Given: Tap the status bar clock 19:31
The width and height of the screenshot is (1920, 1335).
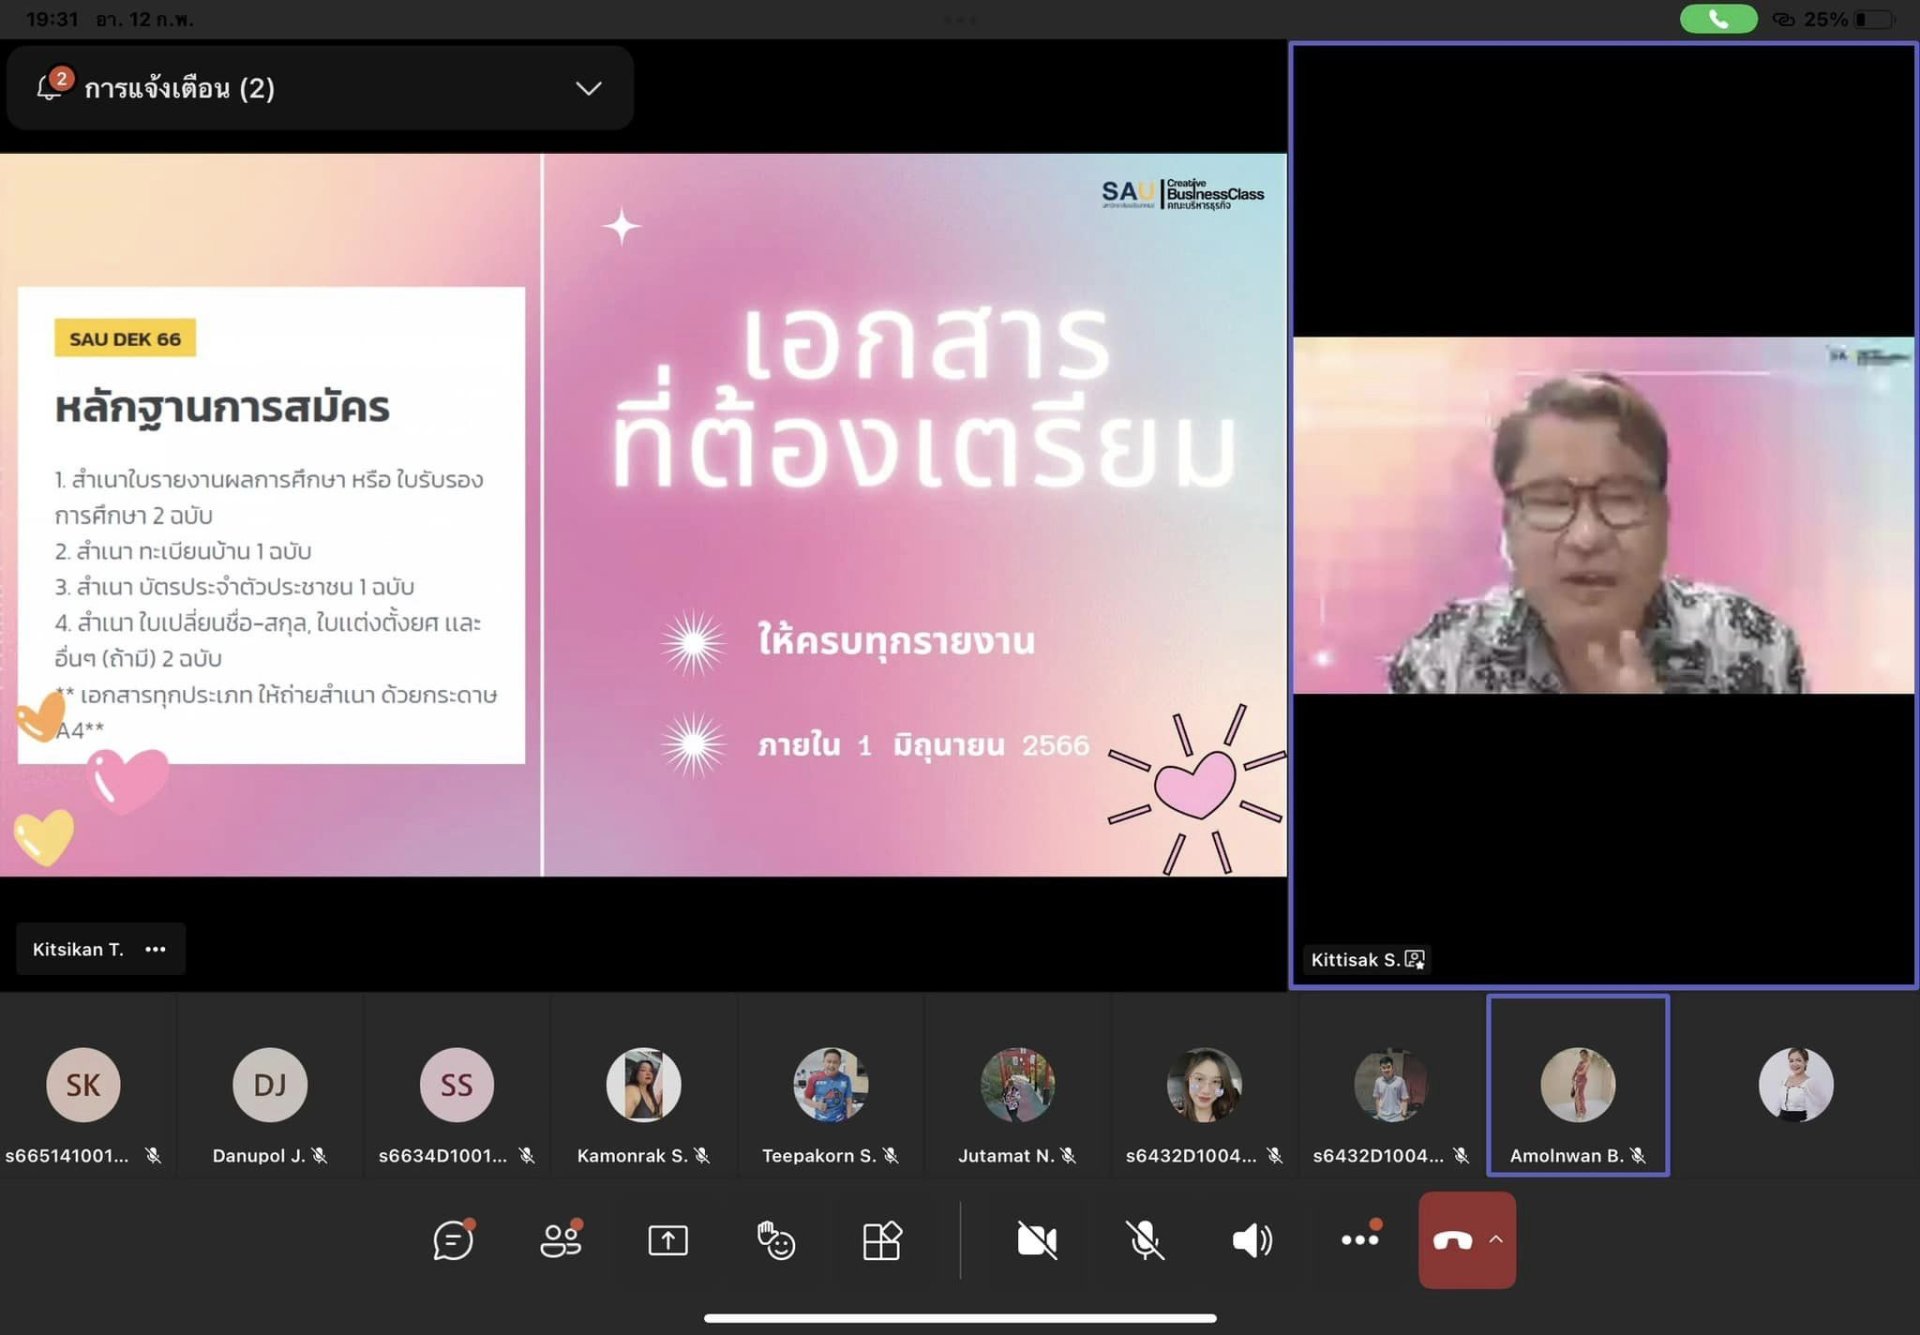Looking at the screenshot, I should (52, 19).
